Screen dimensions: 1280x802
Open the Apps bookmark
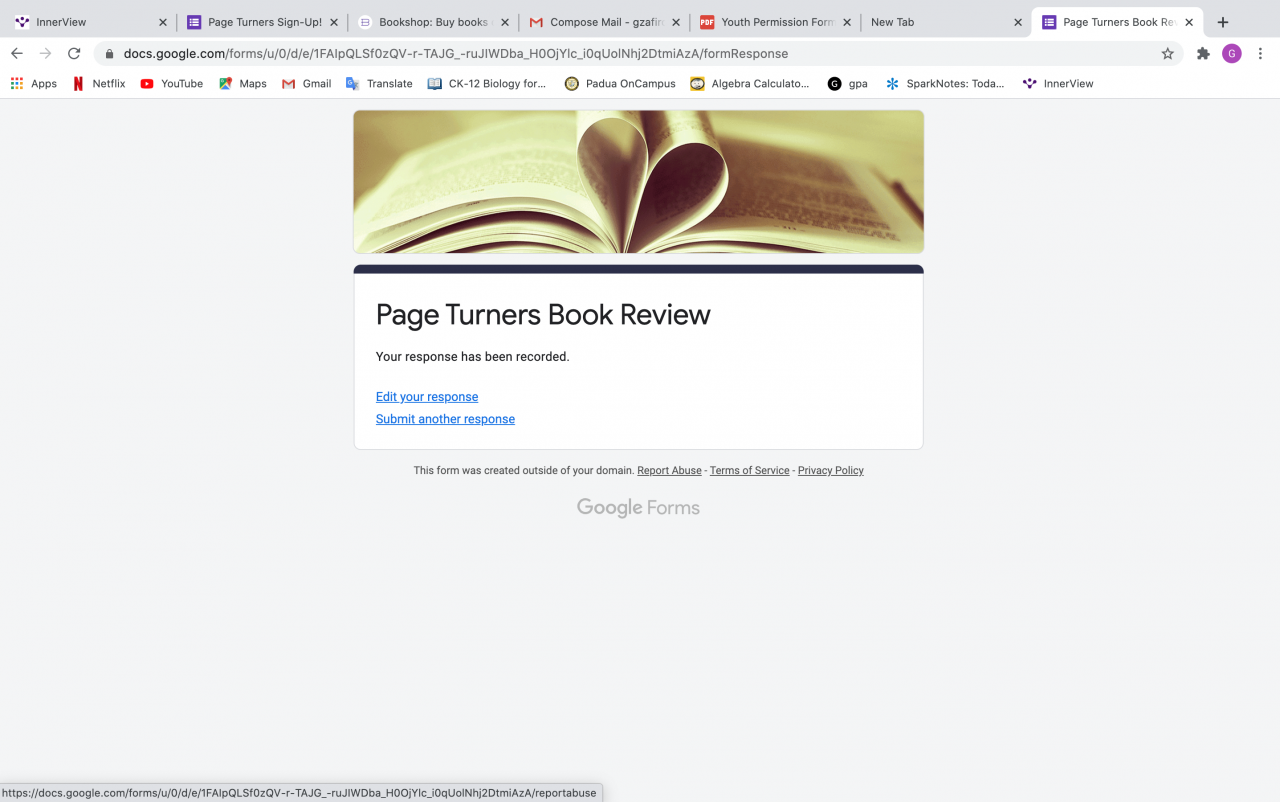pyautogui.click(x=34, y=84)
